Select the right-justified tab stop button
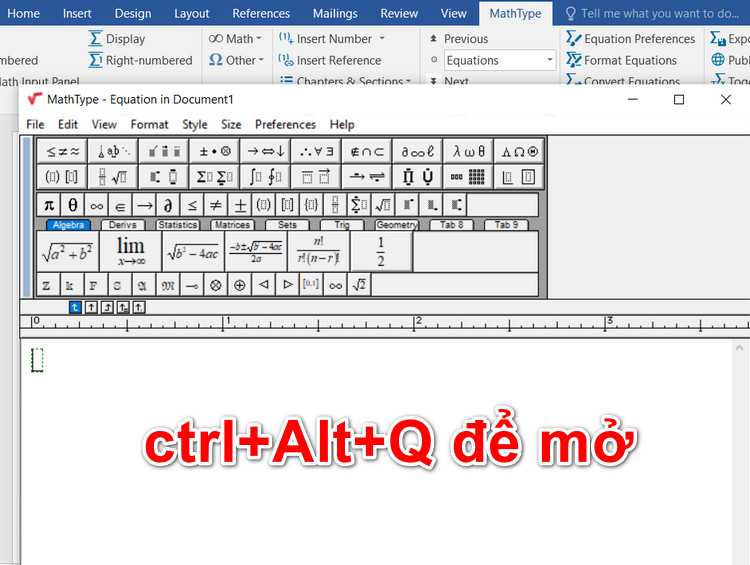The width and height of the screenshot is (750, 565). tap(107, 307)
